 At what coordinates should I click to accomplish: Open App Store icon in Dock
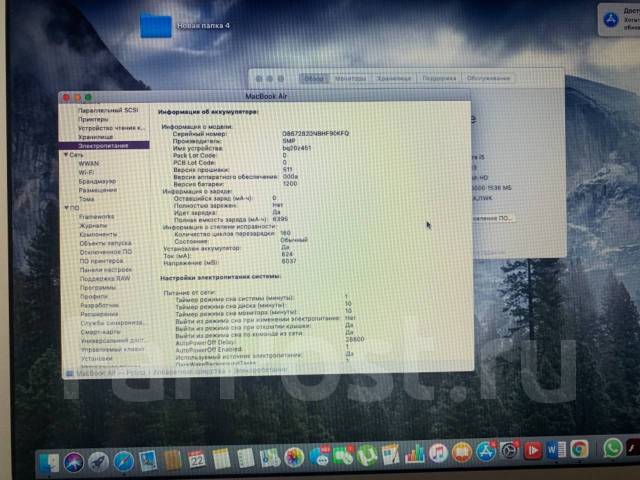(486, 451)
